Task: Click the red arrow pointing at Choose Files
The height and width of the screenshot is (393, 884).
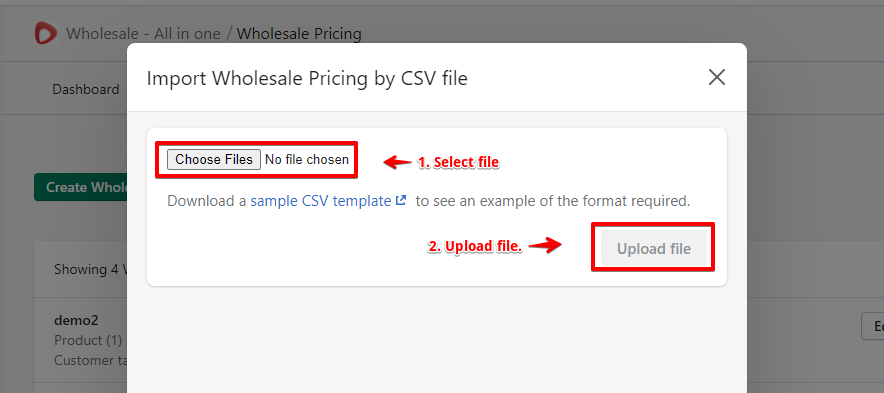Action: click(x=397, y=162)
